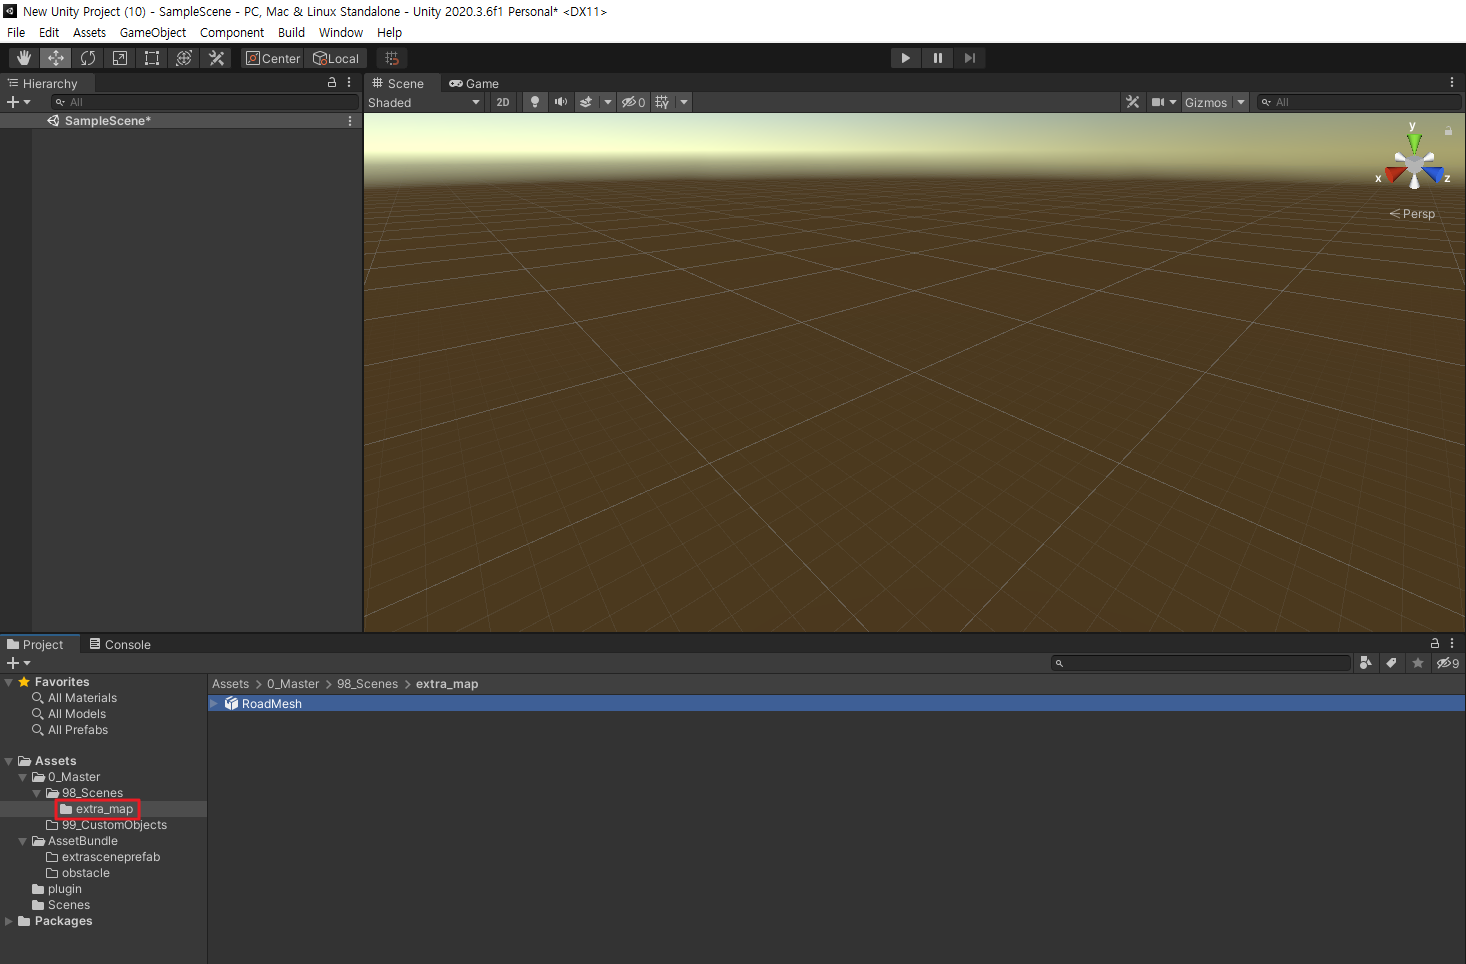
Task: Click the Step frame button
Action: point(969,58)
